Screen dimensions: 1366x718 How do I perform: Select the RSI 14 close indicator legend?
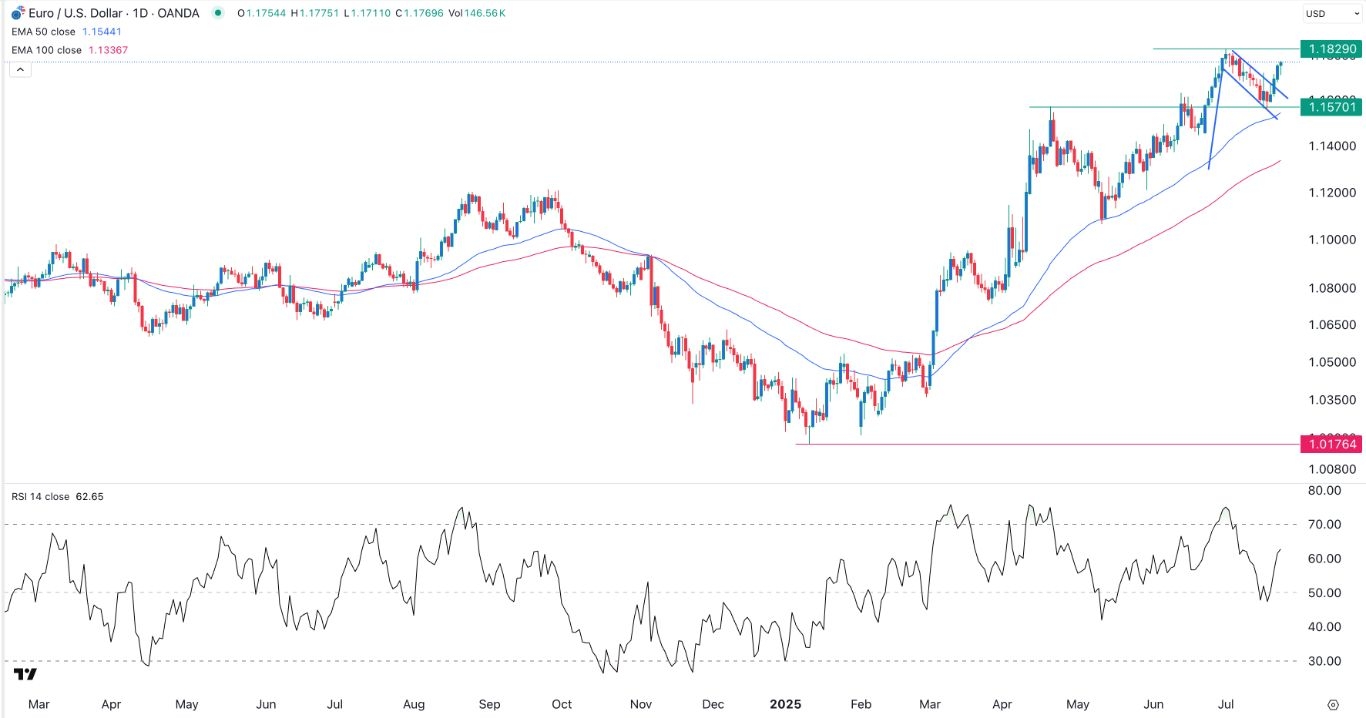[45, 496]
